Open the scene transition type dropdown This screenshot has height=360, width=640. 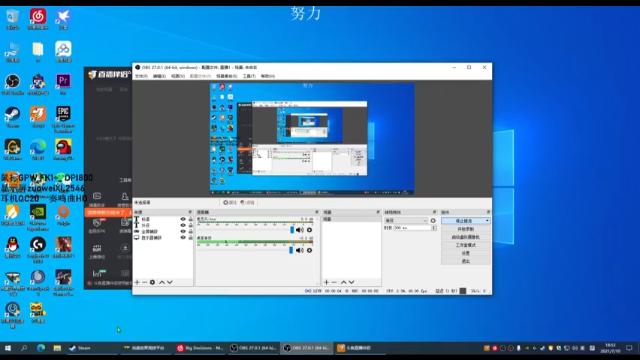(x=406, y=220)
